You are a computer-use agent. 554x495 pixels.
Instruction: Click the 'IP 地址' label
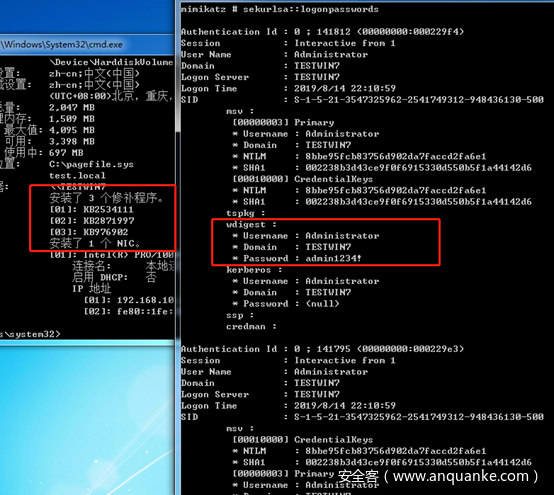92,289
